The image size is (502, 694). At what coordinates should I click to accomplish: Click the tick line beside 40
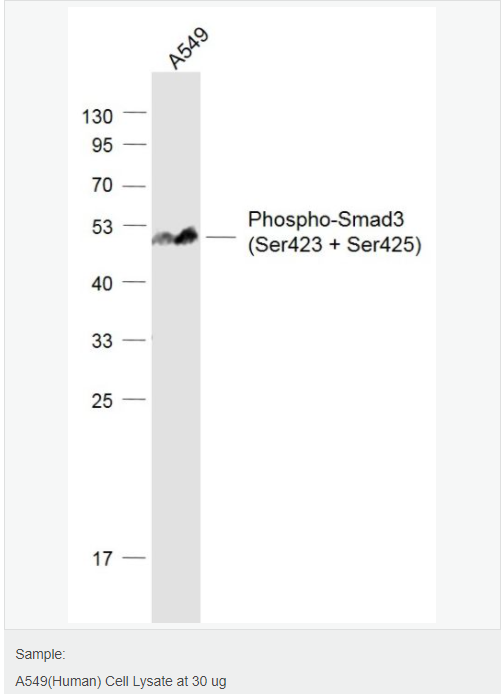coord(134,281)
